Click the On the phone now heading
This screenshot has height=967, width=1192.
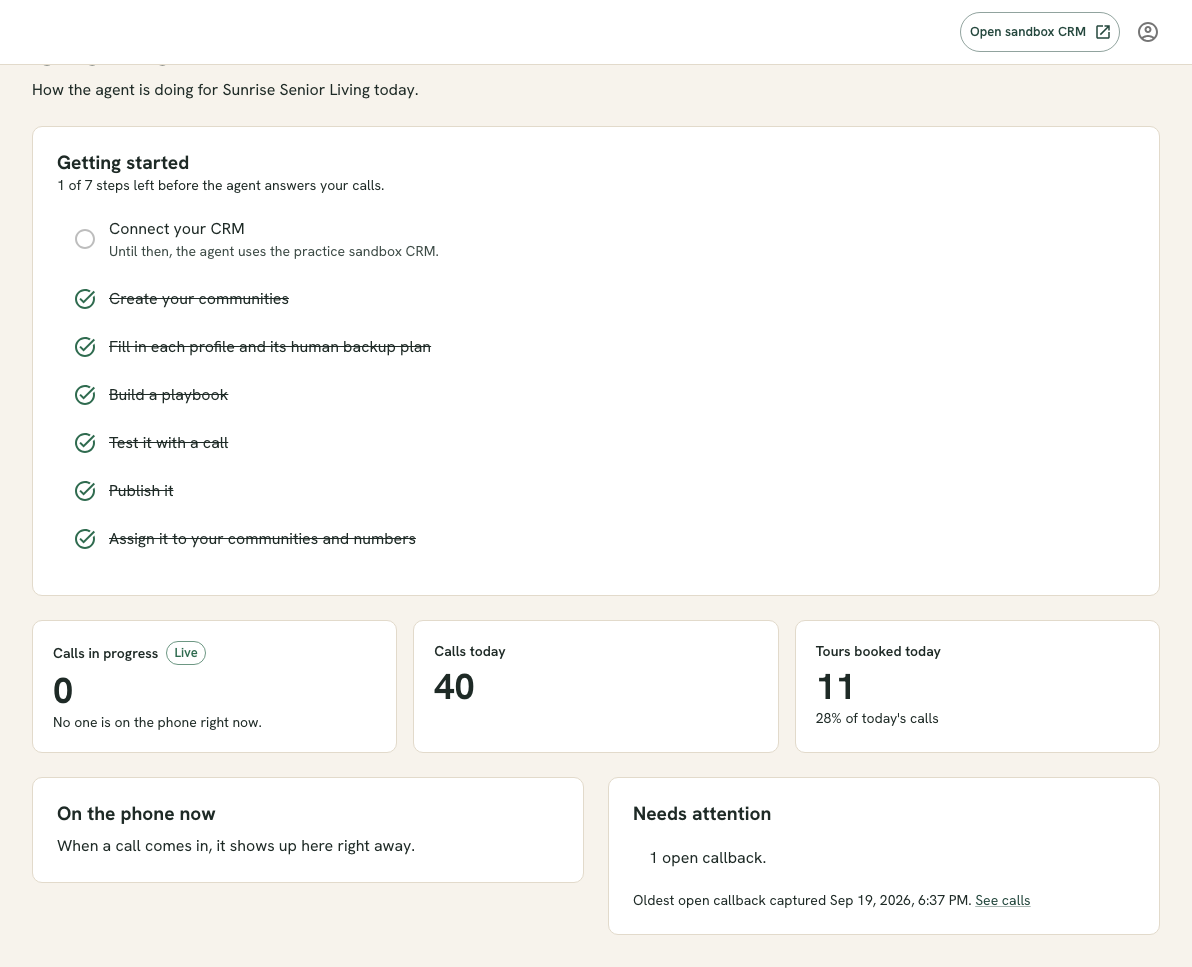(136, 813)
